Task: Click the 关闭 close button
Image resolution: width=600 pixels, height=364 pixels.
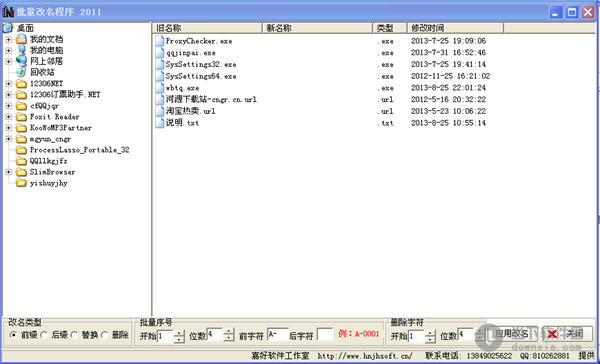Action: [568, 334]
